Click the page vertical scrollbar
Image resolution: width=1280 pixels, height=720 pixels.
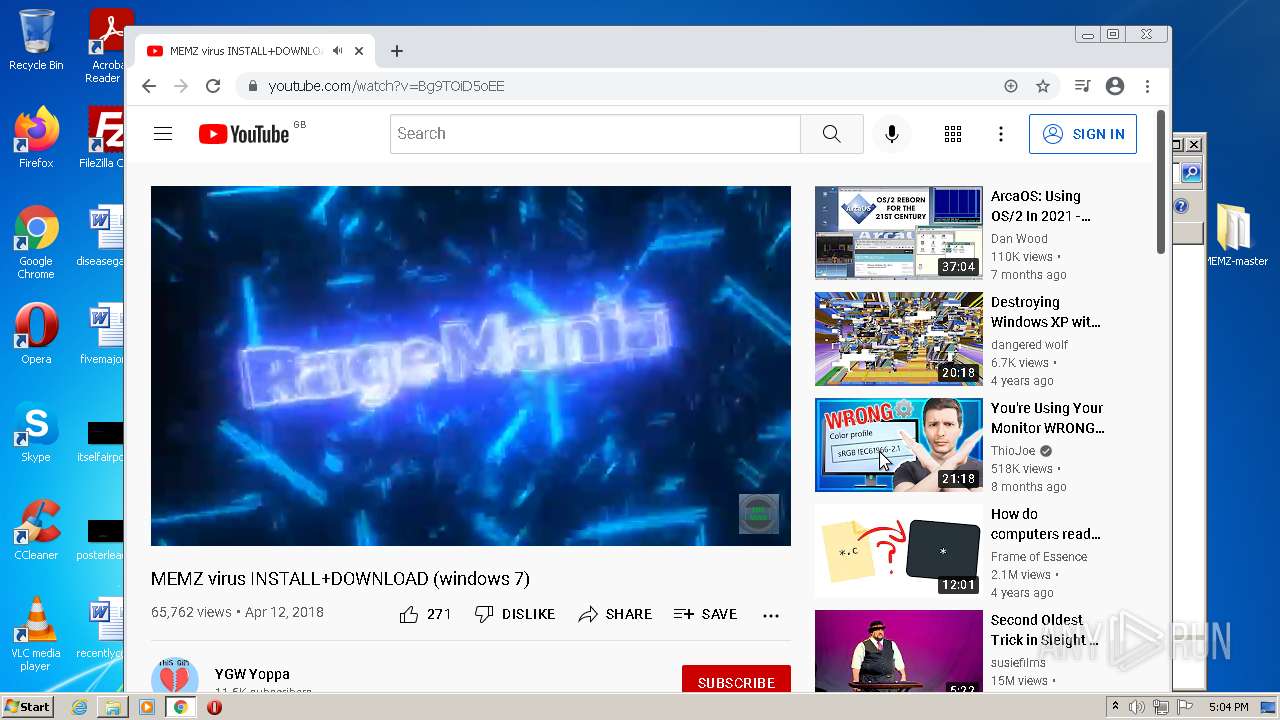pyautogui.click(x=1161, y=180)
